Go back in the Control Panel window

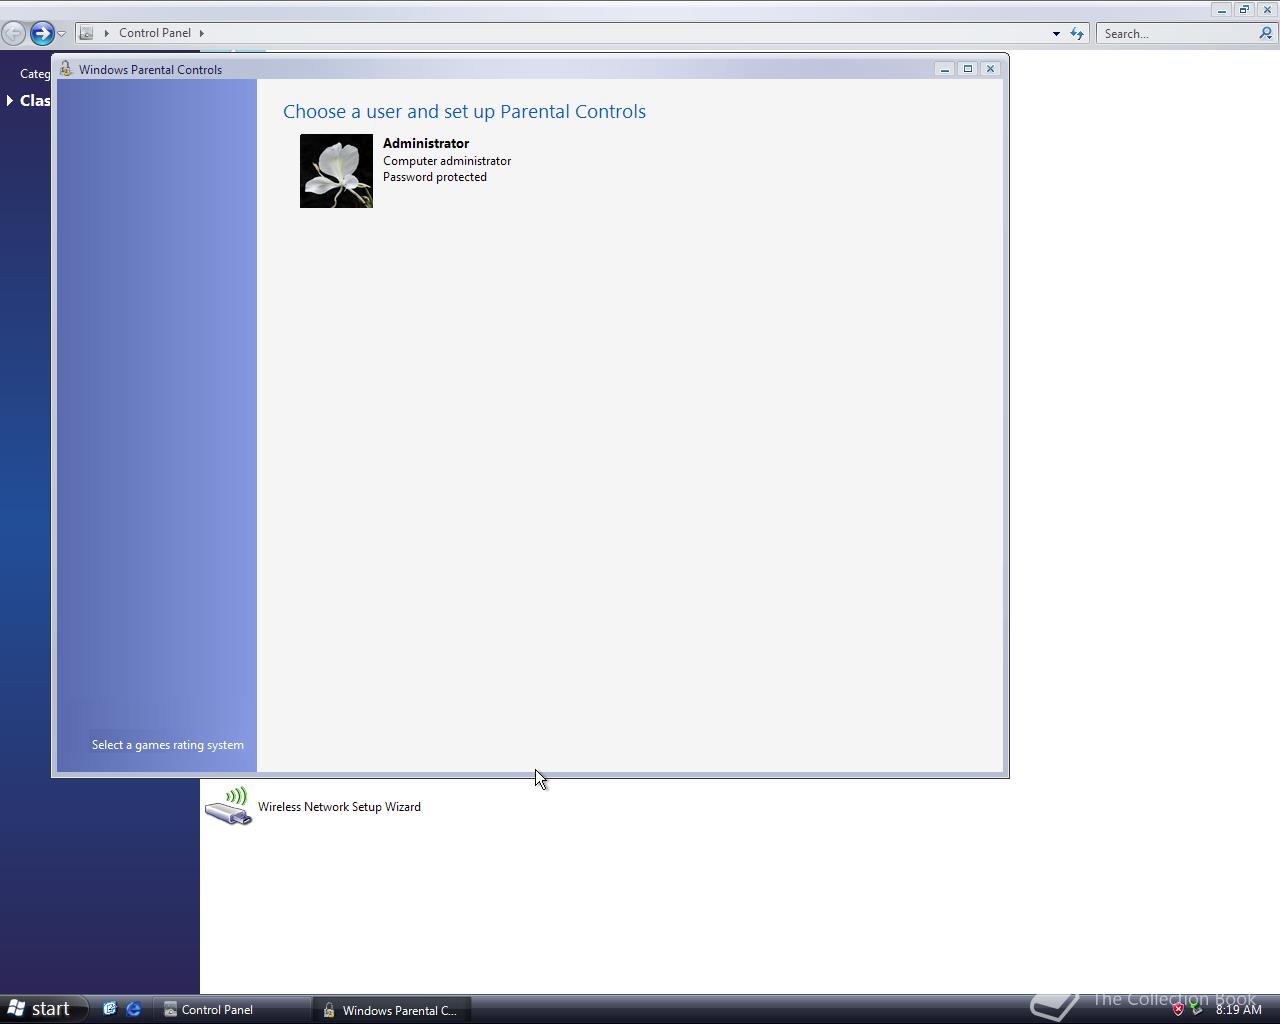coord(13,33)
